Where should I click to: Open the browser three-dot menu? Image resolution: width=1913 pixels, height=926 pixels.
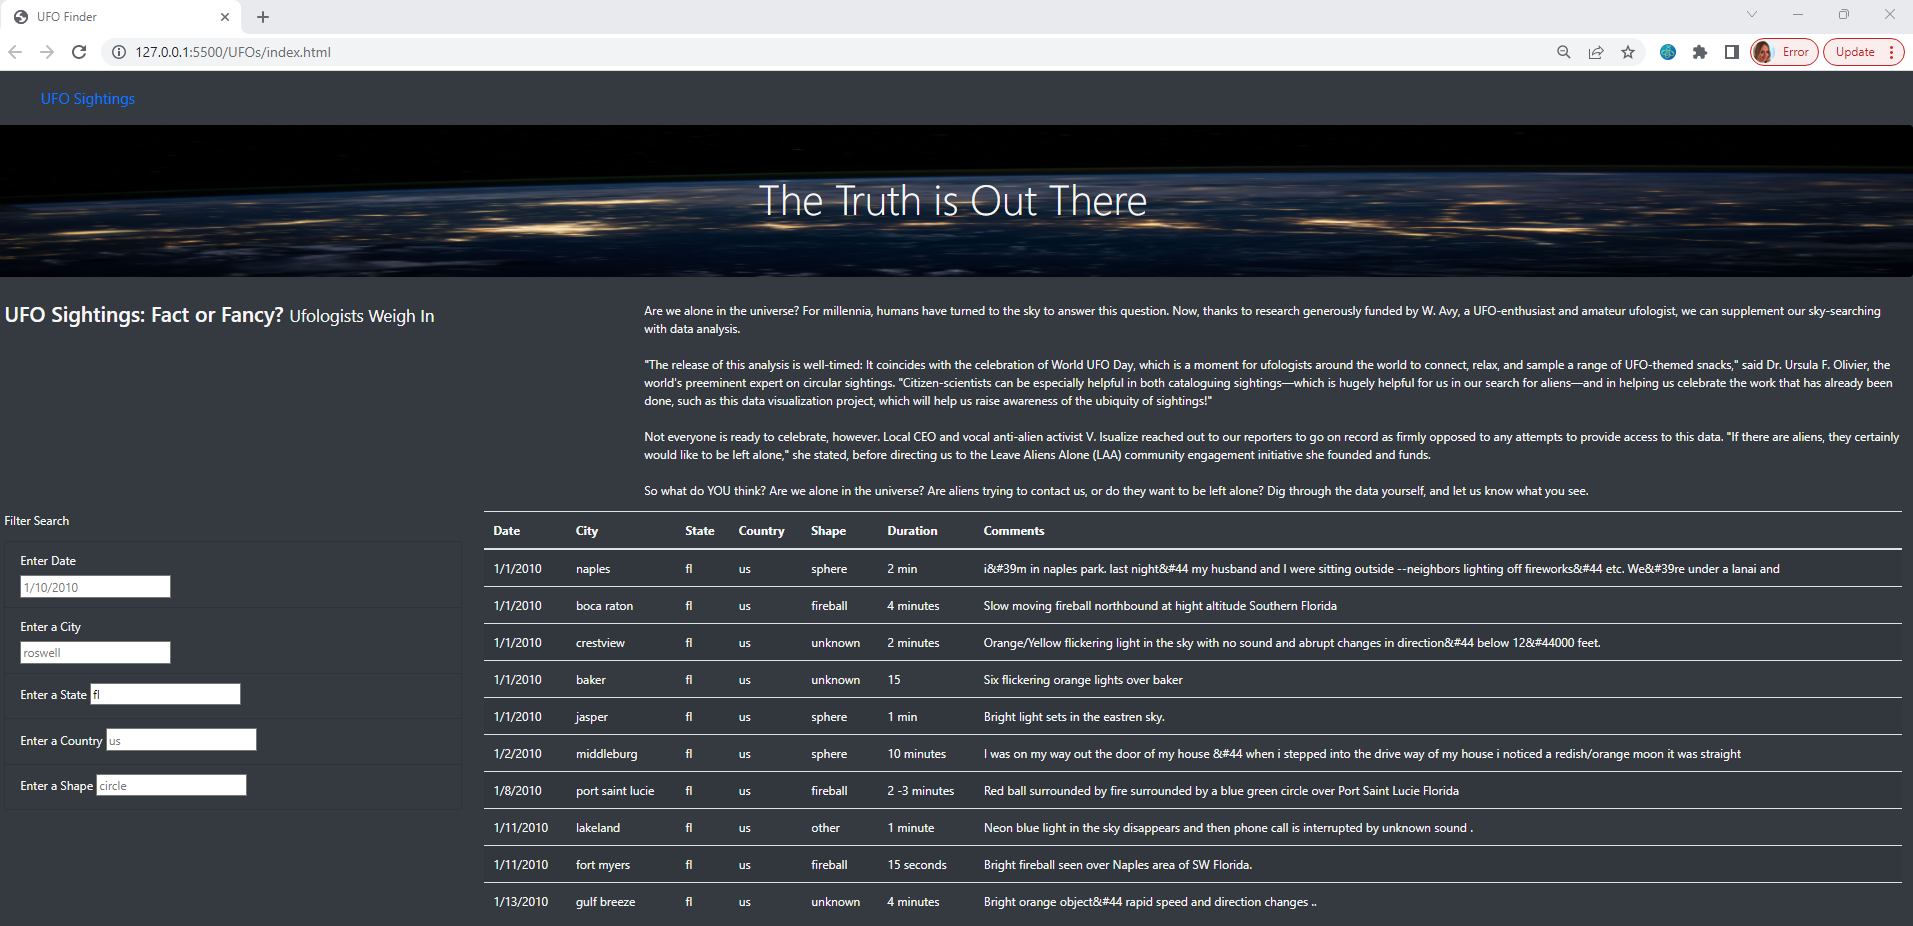[x=1895, y=52]
